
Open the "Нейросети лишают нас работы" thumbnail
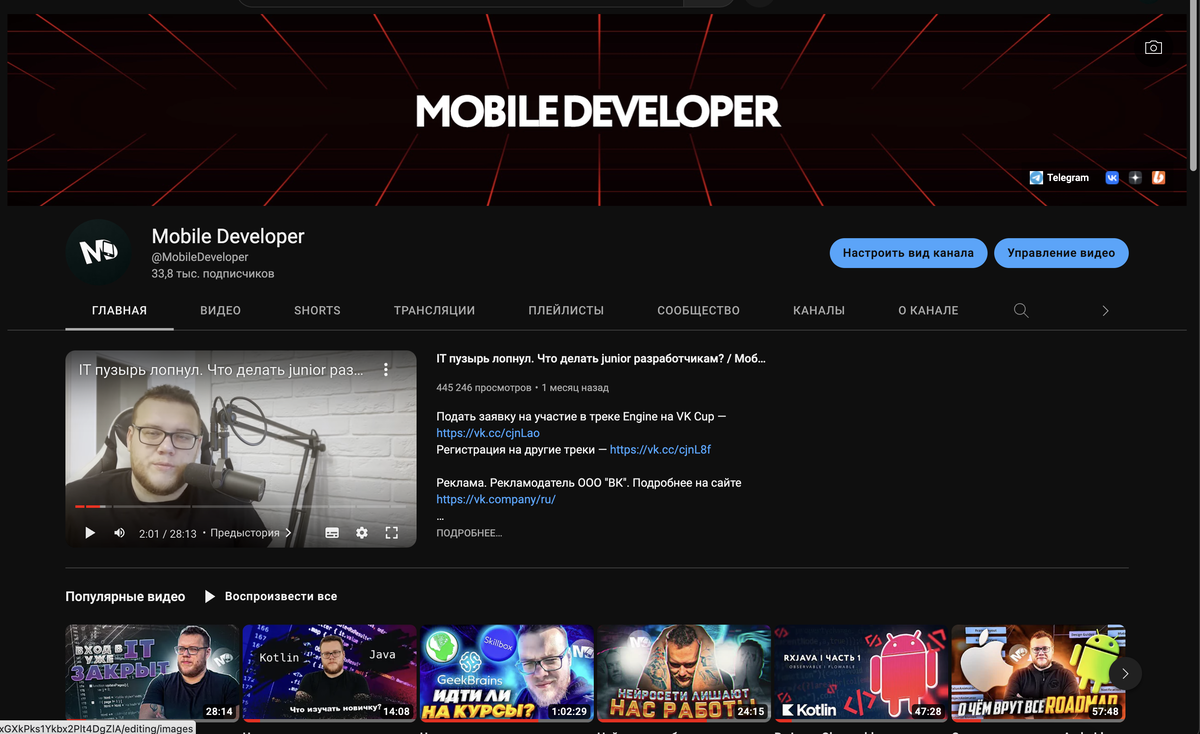pos(684,673)
